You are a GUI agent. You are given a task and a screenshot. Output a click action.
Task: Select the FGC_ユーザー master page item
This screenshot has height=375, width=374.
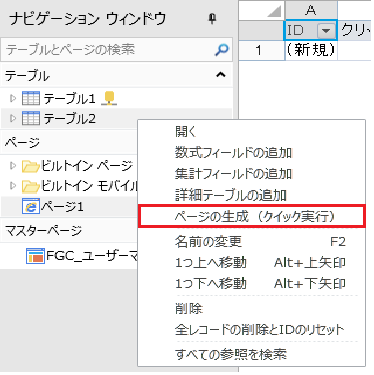92,256
